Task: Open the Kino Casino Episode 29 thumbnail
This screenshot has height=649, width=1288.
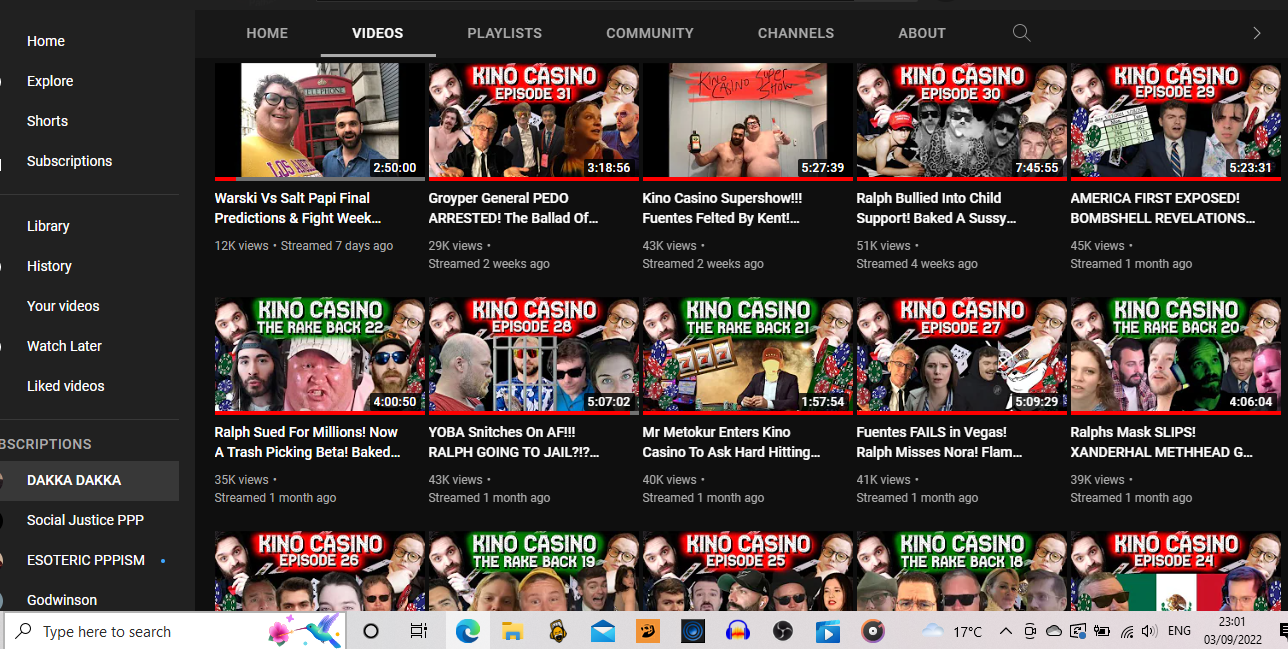Action: (1176, 122)
